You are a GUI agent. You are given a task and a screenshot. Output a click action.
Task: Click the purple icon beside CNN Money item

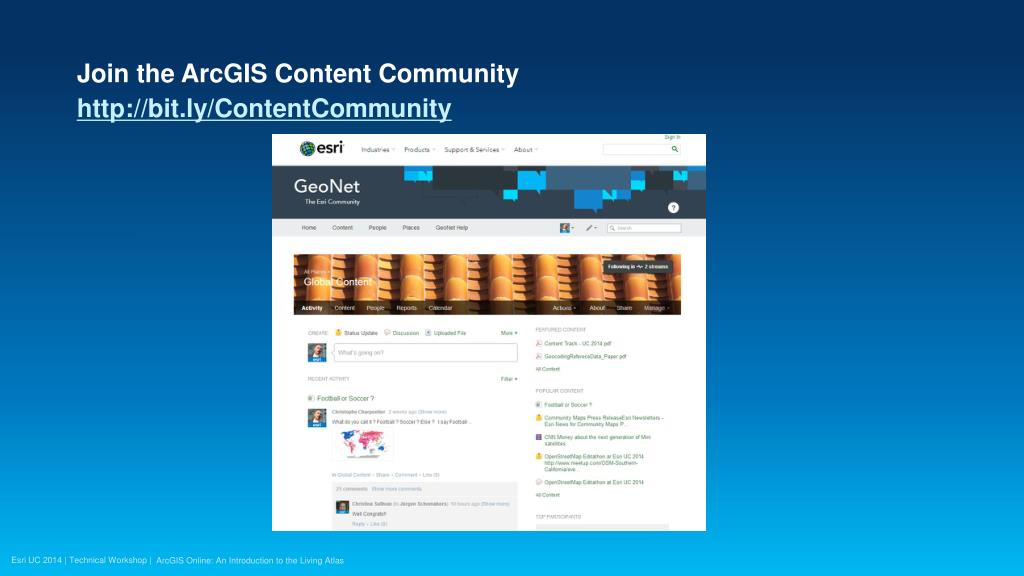(539, 438)
